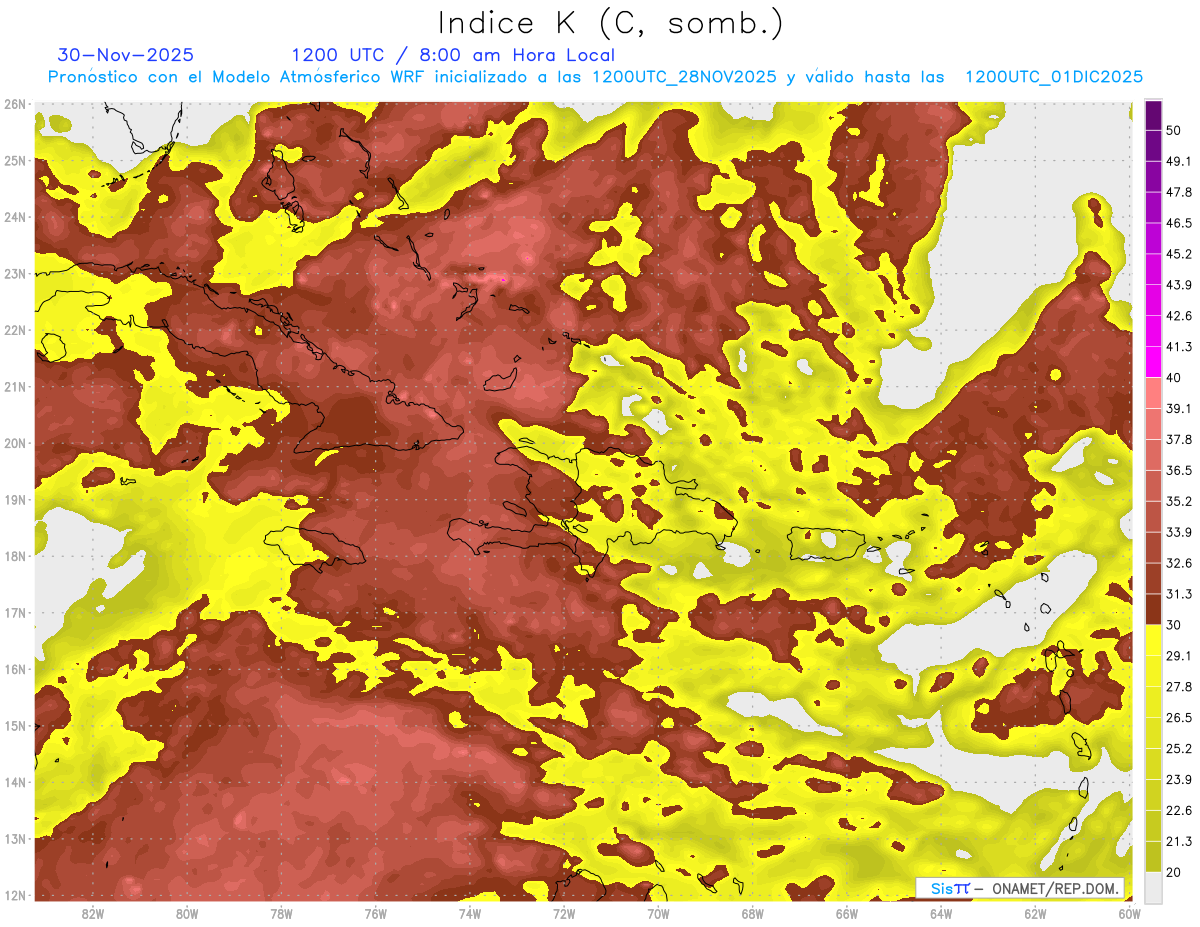Image resolution: width=1200 pixels, height=927 pixels.
Task: Click the '1200UTC_01DIC2025' valid-until time
Action: [x=1053, y=77]
